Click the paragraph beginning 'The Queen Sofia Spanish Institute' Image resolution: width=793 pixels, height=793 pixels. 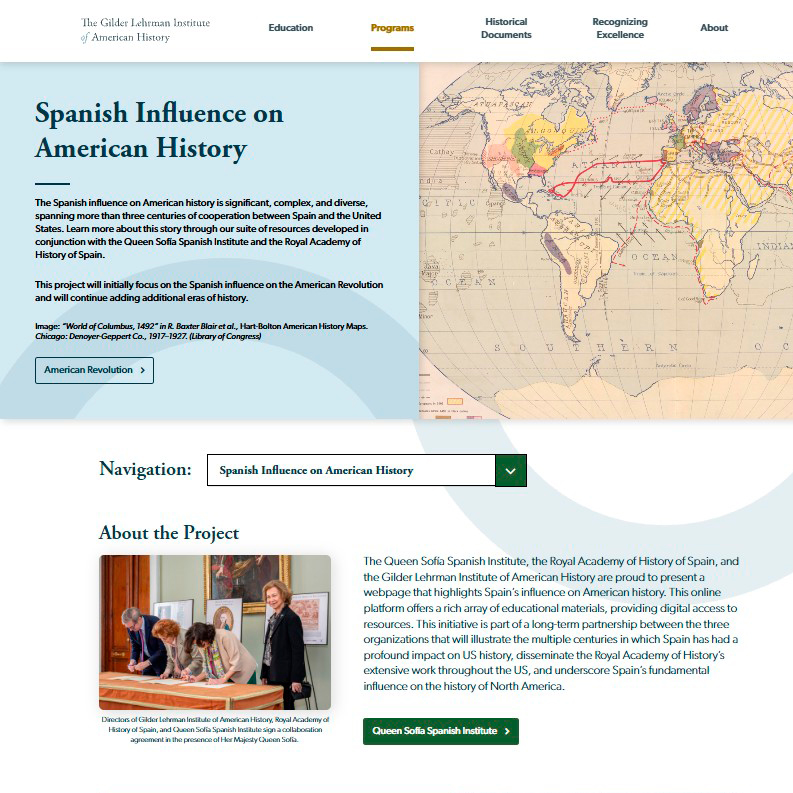coord(551,624)
